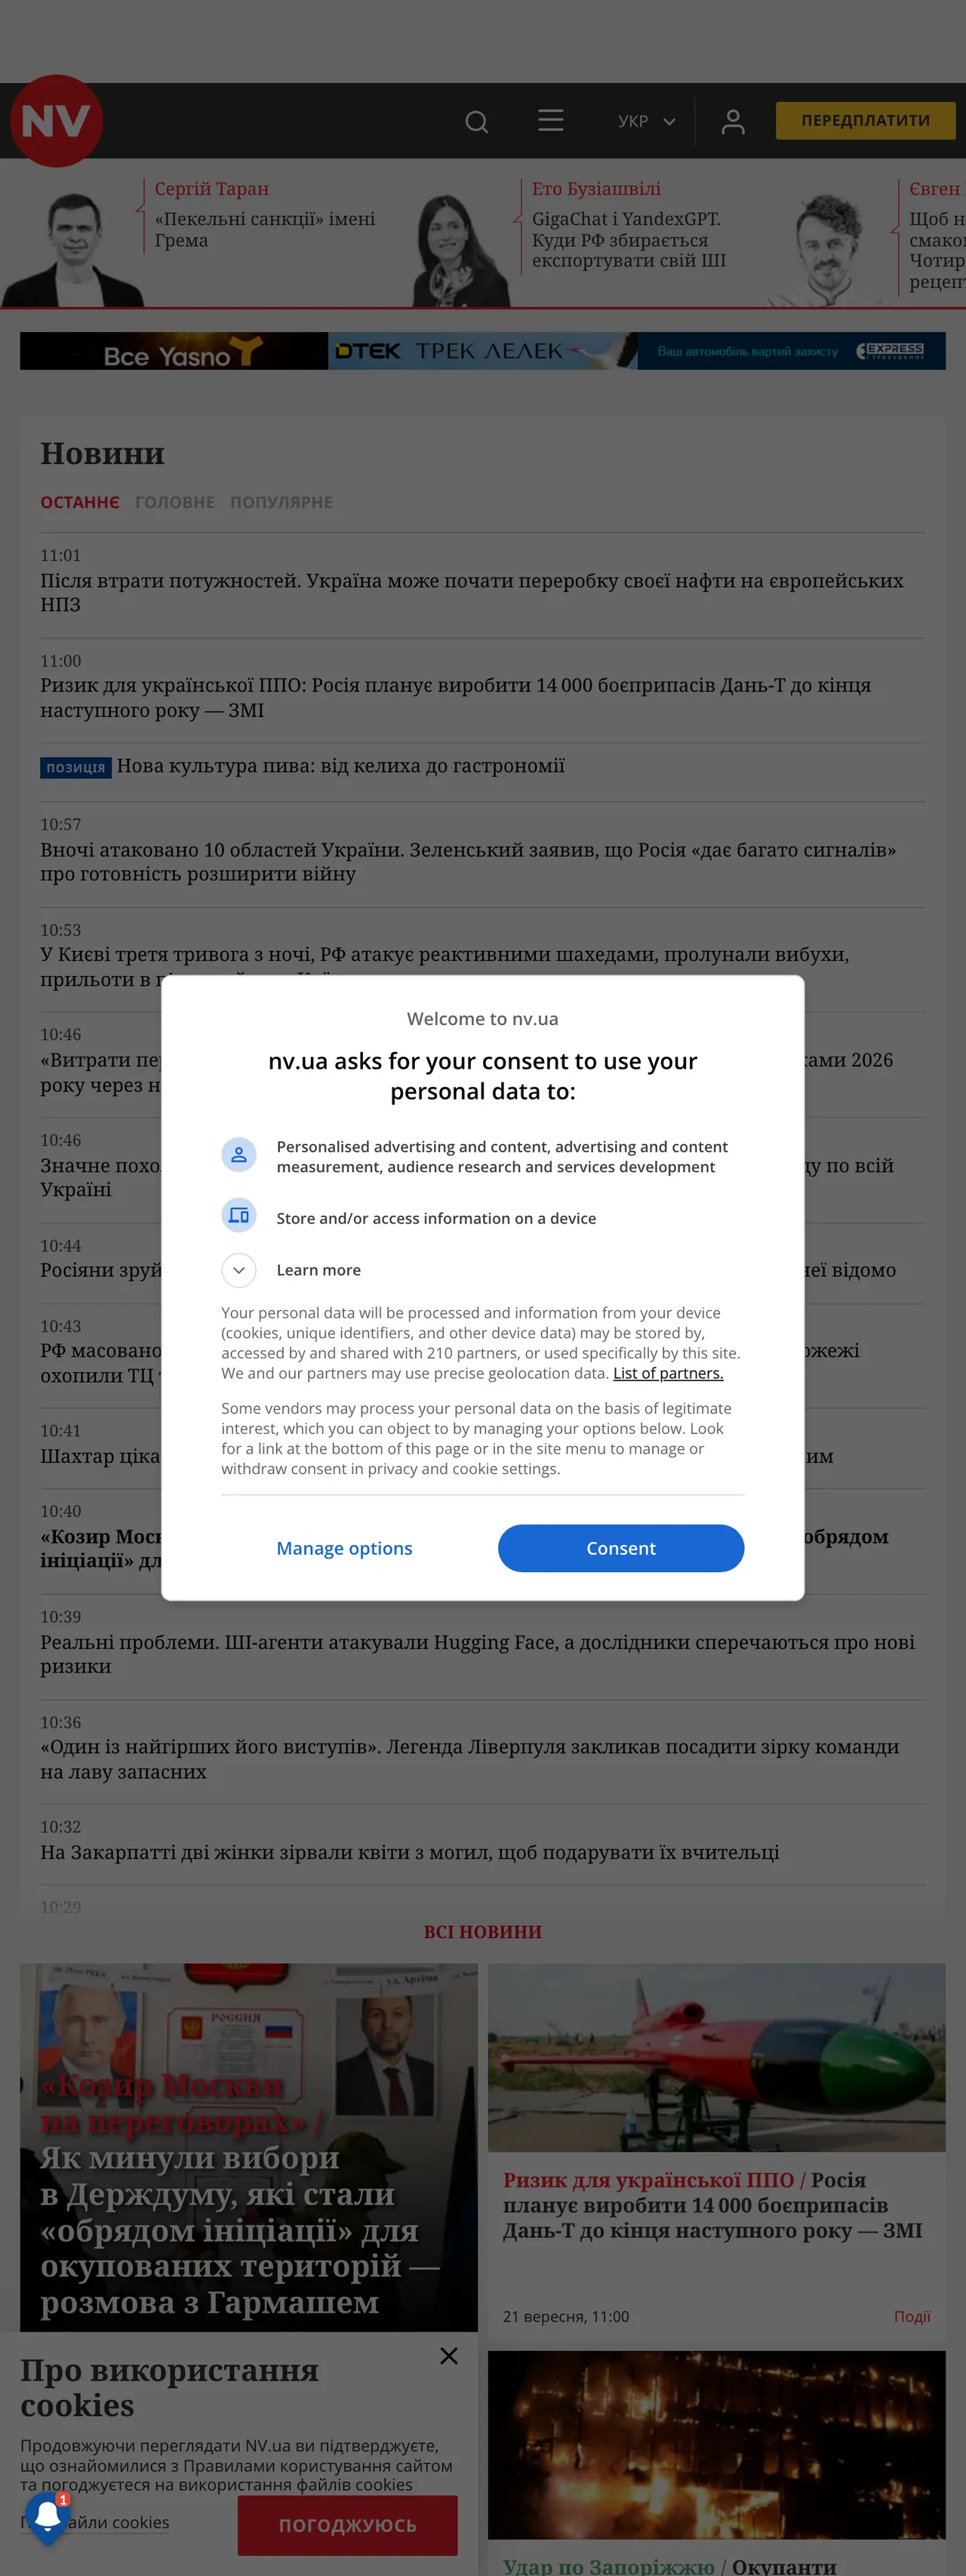Open the user profile icon

tap(733, 121)
